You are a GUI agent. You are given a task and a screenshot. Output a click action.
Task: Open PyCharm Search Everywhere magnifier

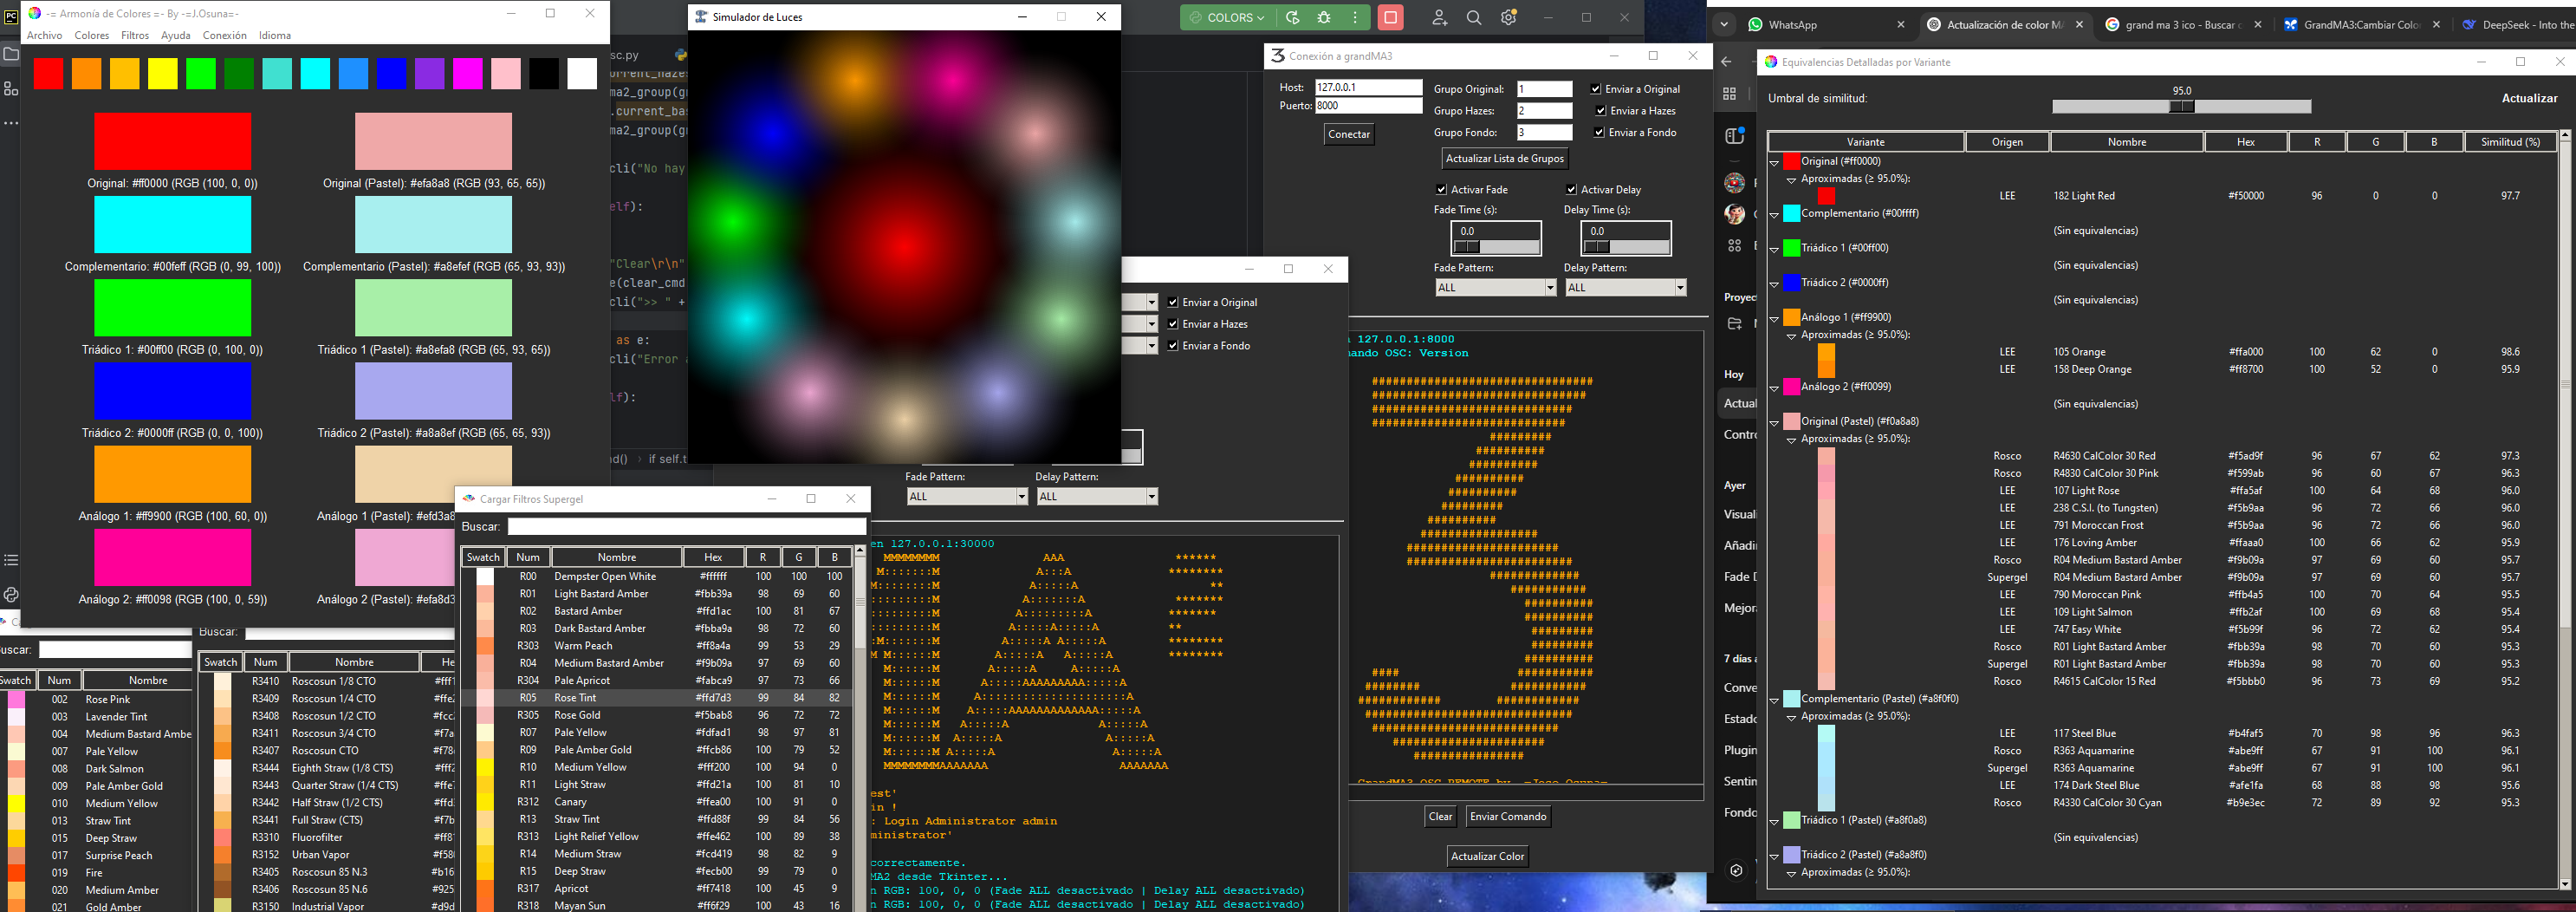(1474, 17)
